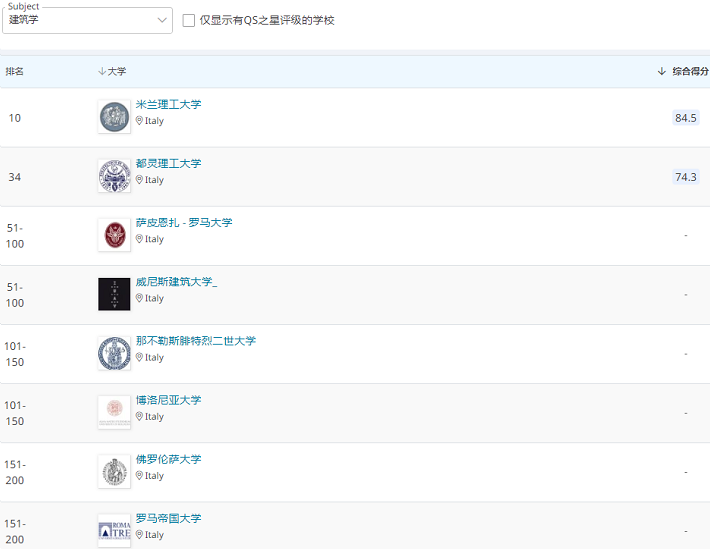The width and height of the screenshot is (710, 549).
Task: Open the 那不勒斯腓特烈二世大学 link
Action: pyautogui.click(x=196, y=341)
